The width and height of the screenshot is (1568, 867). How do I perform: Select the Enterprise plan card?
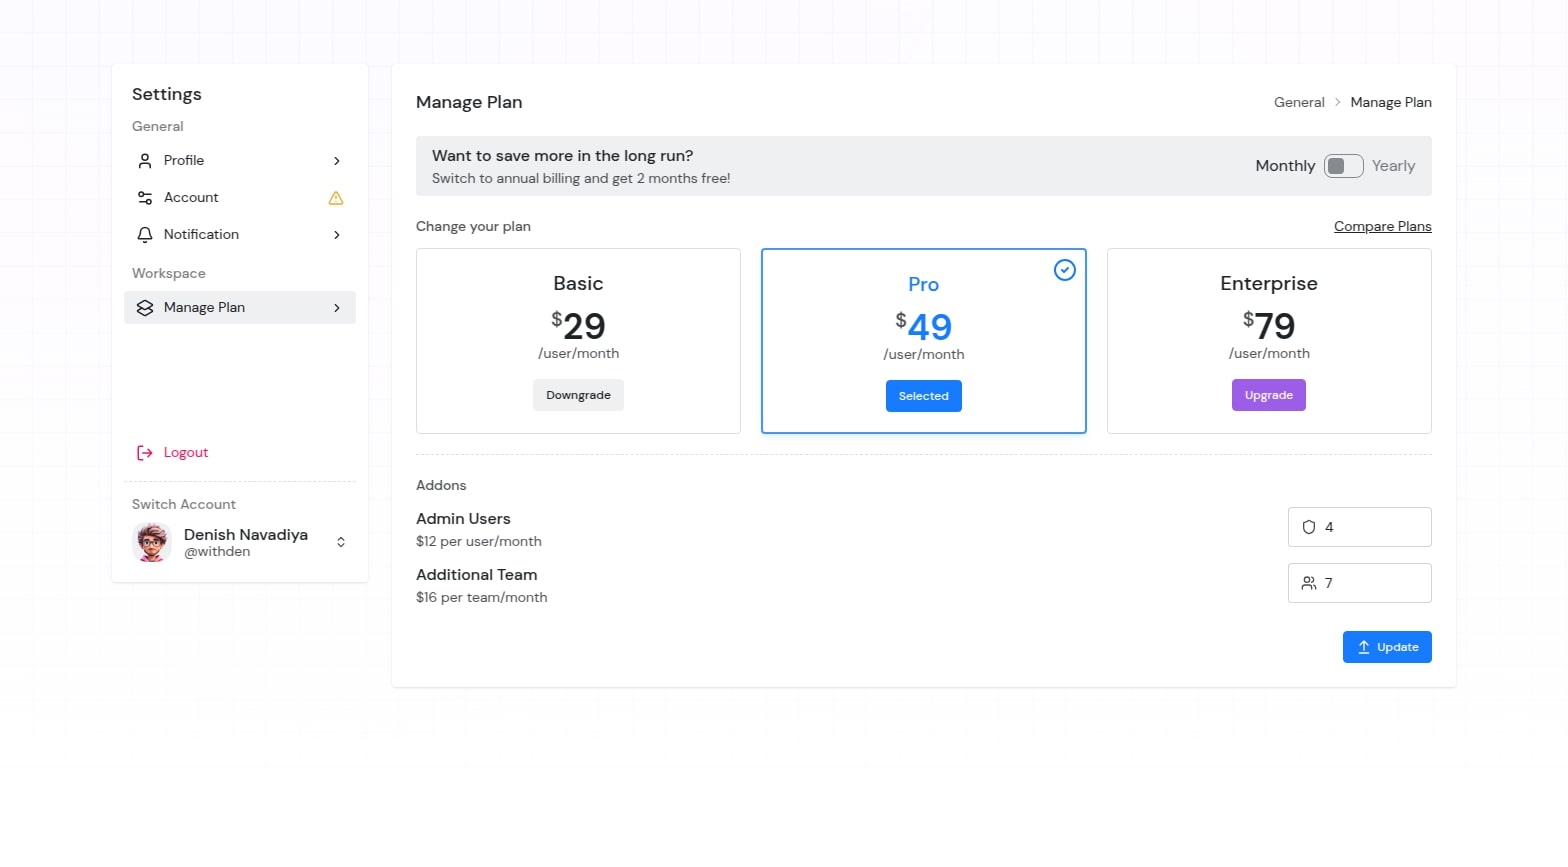[x=1268, y=300]
